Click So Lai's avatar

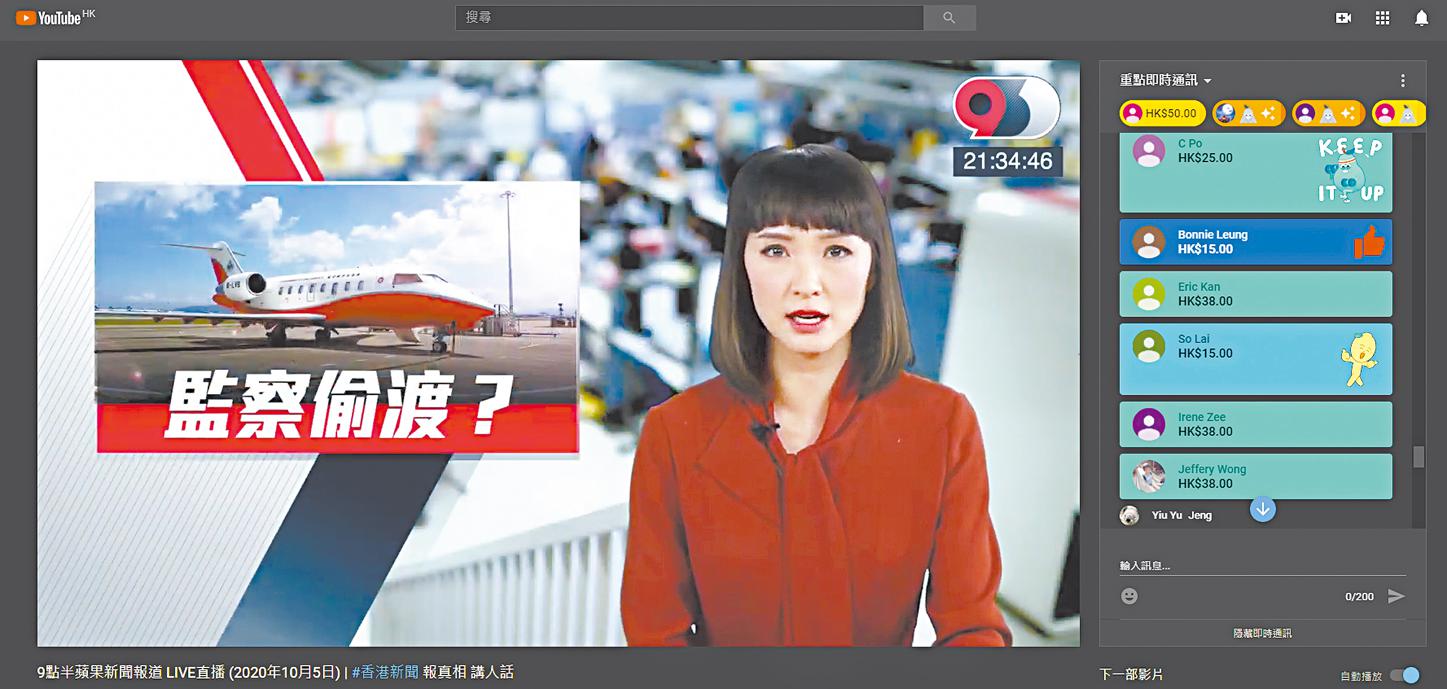pyautogui.click(x=1149, y=346)
